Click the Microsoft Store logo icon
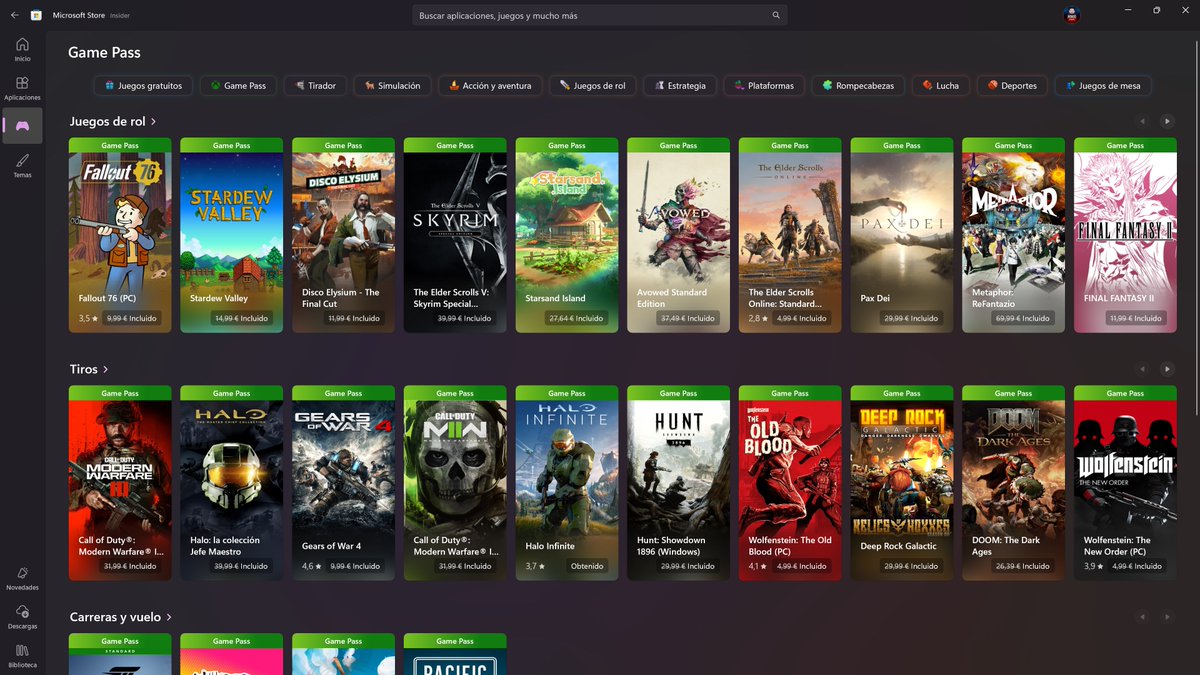The height and width of the screenshot is (675, 1200). pos(37,15)
